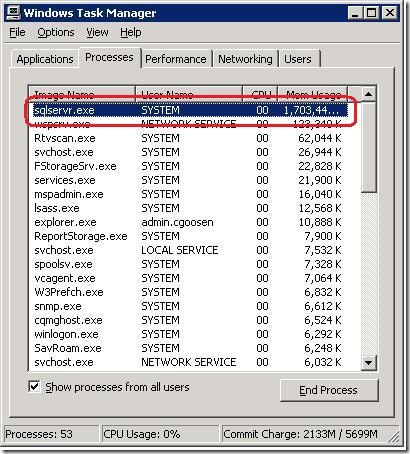Click the End Process button

tap(329, 390)
